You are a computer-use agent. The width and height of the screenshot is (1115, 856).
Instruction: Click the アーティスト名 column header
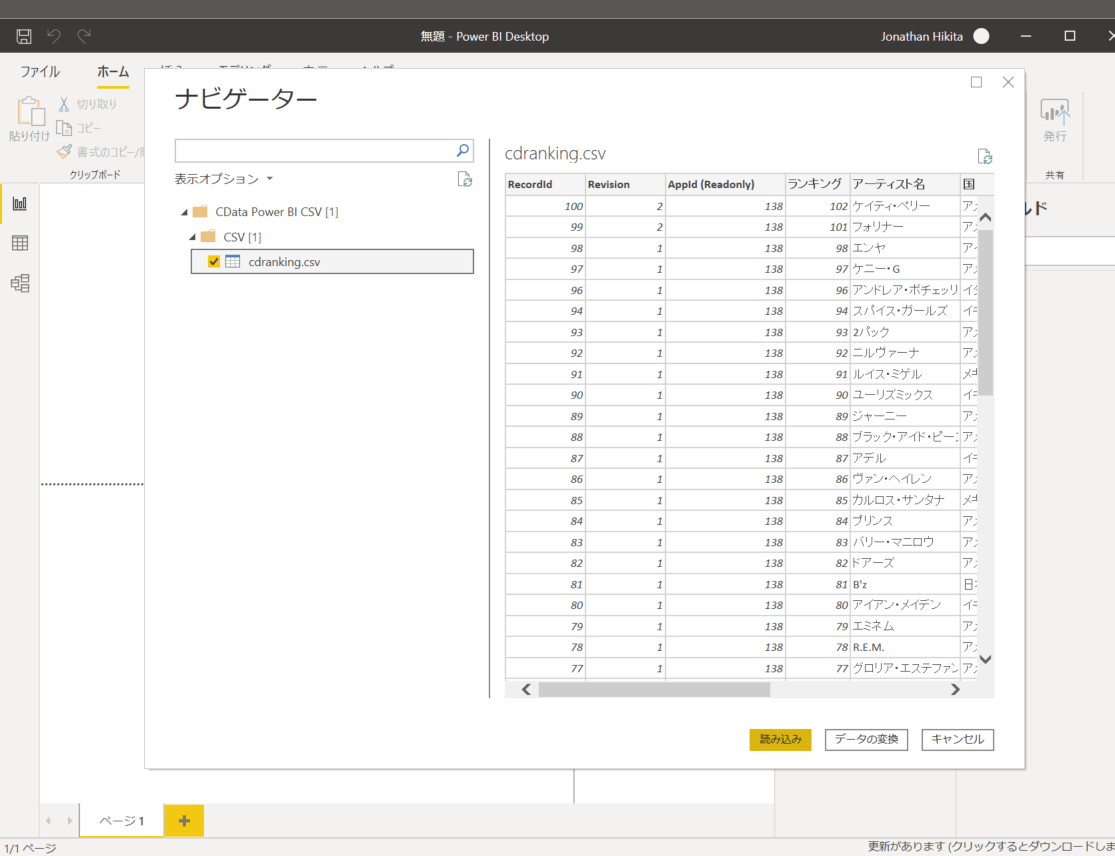(905, 184)
